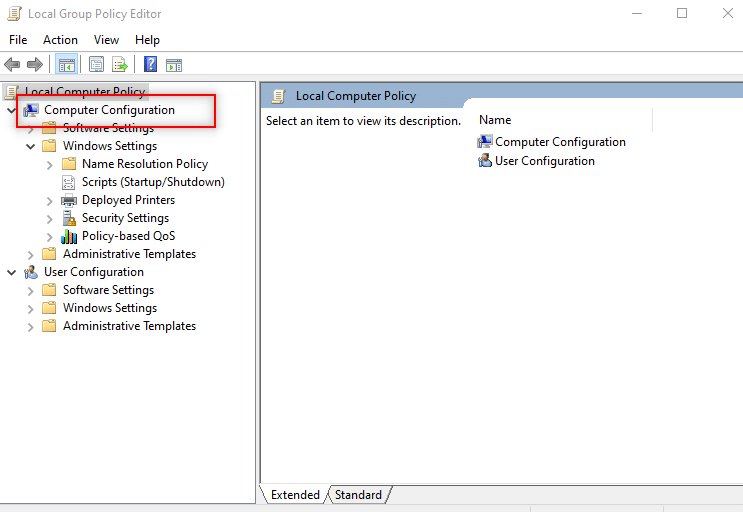
Task: Select Administrative Templates label under User Configuration
Action: 129,326
